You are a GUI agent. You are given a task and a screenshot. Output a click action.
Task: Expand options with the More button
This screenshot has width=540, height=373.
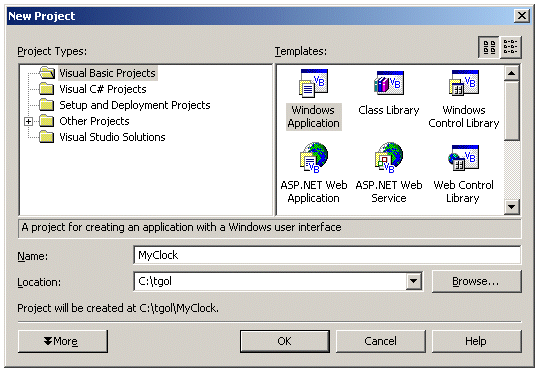[x=63, y=341]
